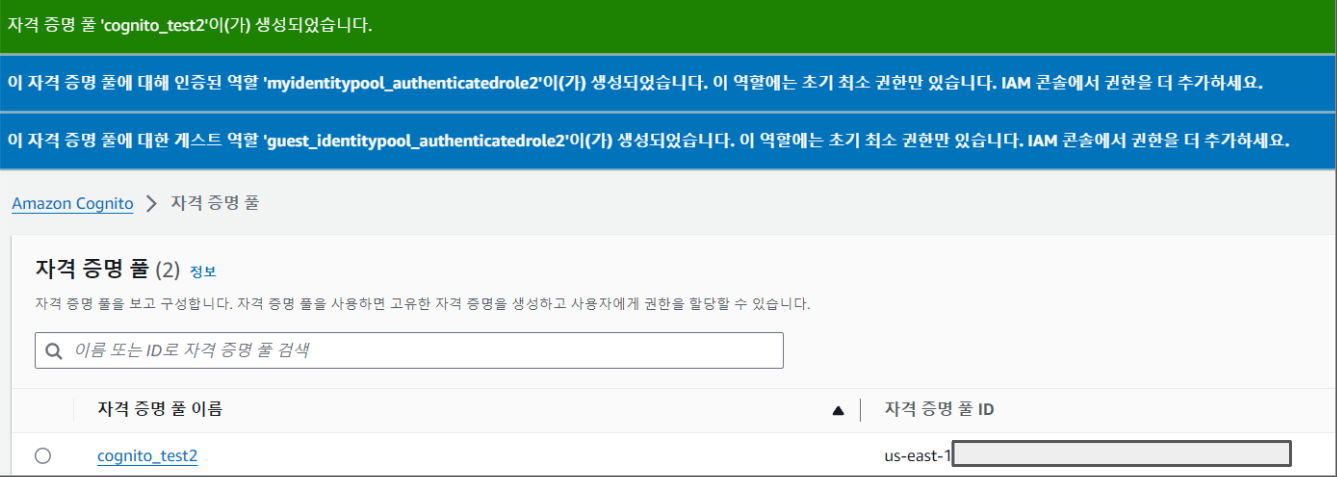
Task: Open the Amazon Cognito breadcrumb link
Action: coord(72,204)
